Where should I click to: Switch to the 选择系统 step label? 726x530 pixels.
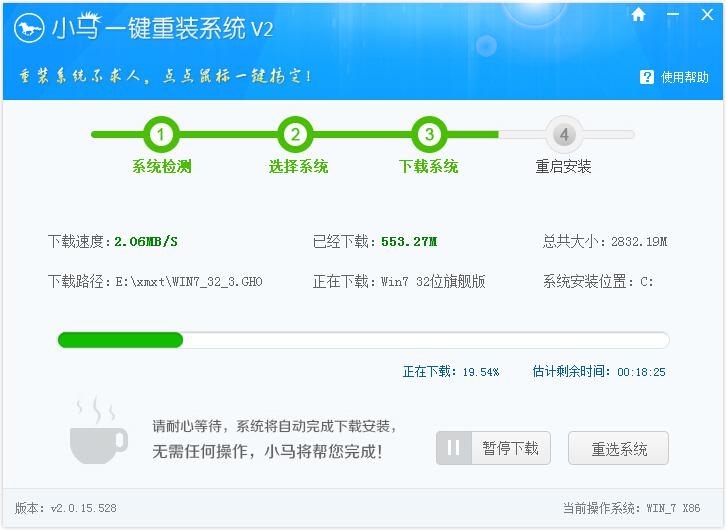click(298, 167)
